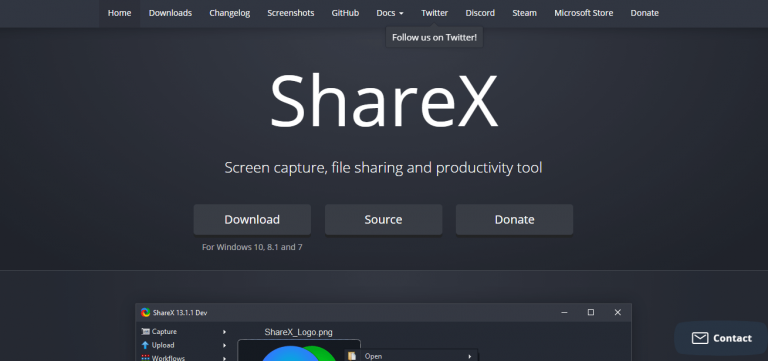
Task: Click the envelope icon in Contact widget
Action: click(x=700, y=338)
